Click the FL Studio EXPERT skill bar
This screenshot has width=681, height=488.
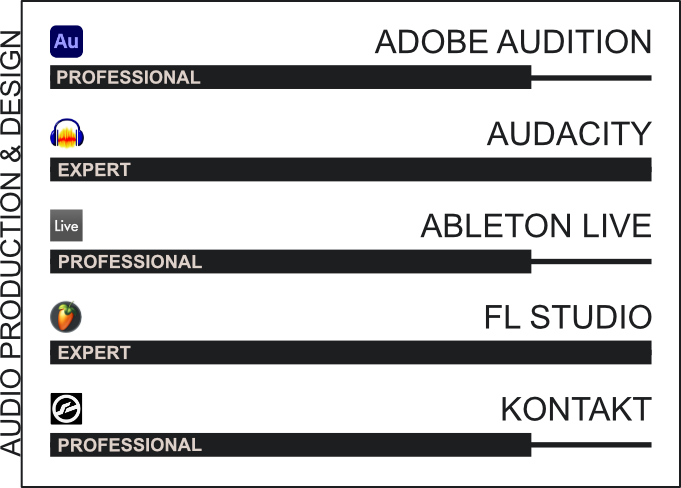click(x=351, y=353)
